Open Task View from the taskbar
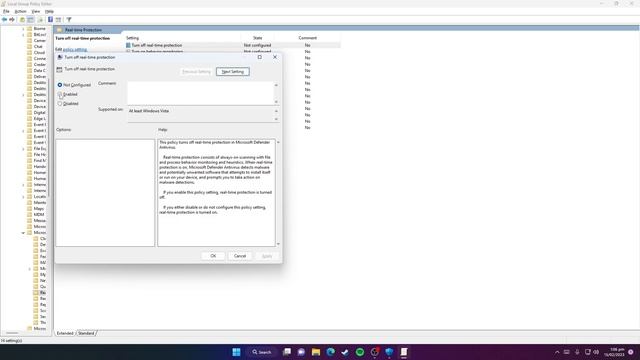The image size is (640, 360). pos(287,352)
